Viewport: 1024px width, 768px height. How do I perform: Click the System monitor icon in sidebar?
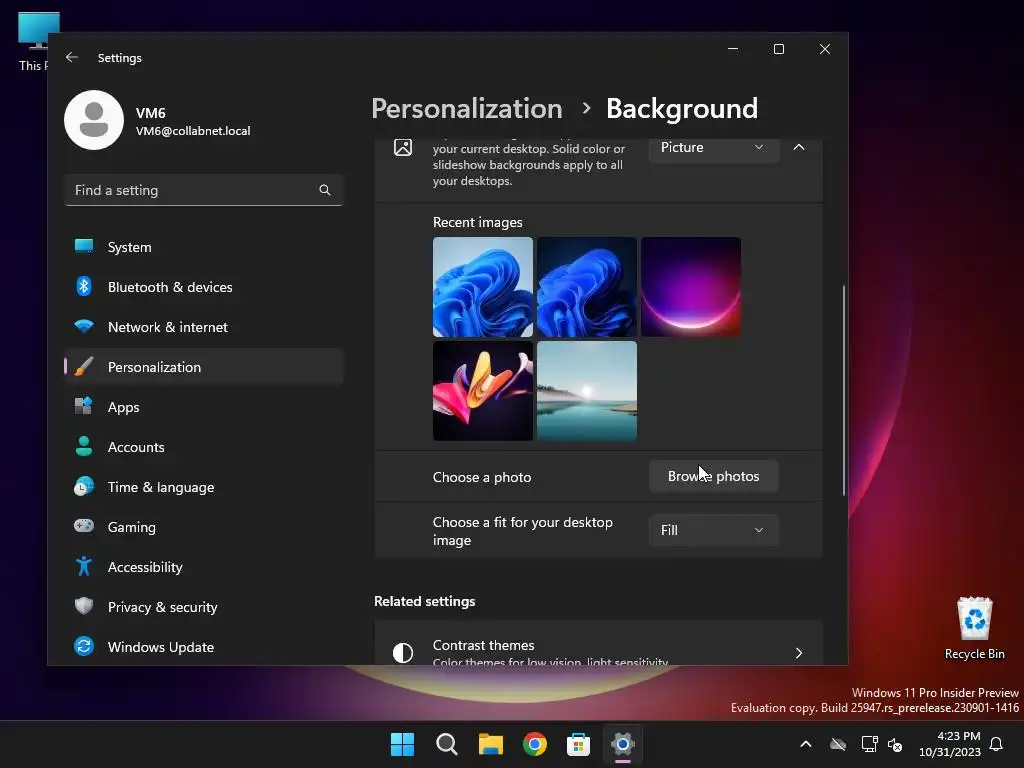pyautogui.click(x=84, y=246)
